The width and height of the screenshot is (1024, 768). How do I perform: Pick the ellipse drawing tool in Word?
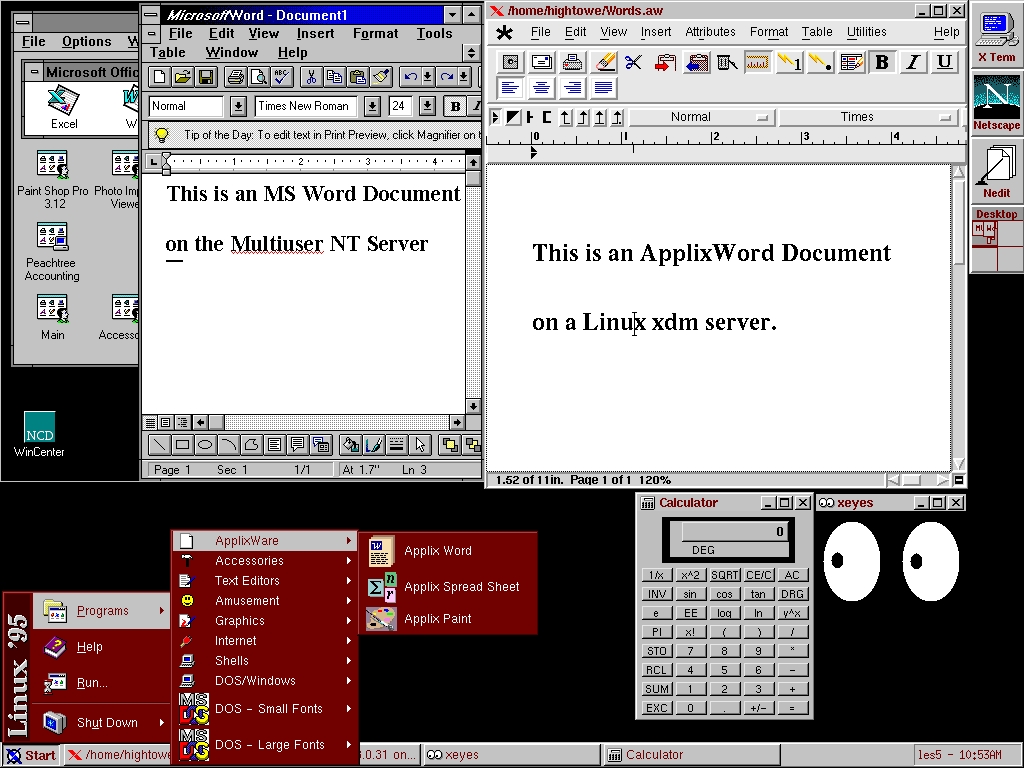pyautogui.click(x=205, y=445)
